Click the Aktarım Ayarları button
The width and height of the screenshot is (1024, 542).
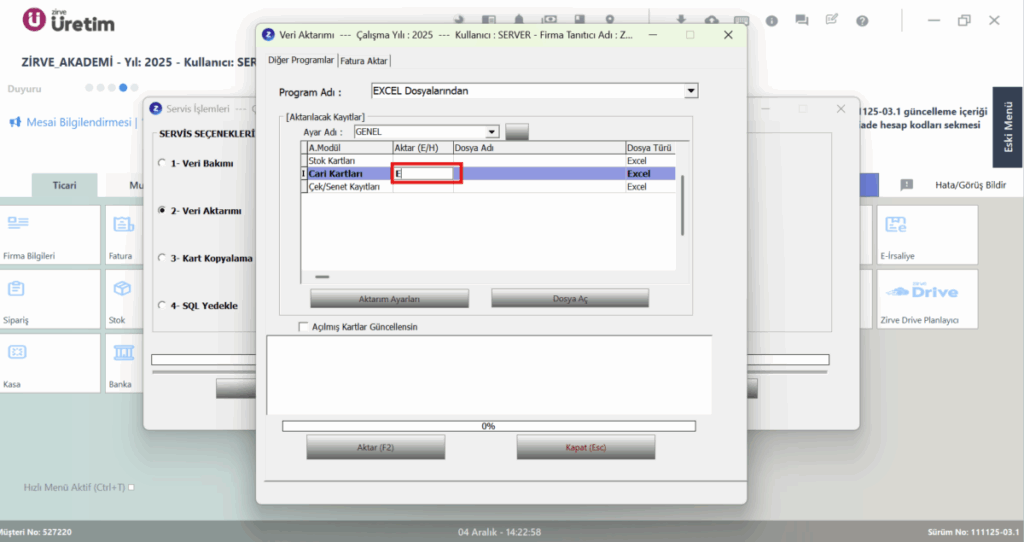389,298
